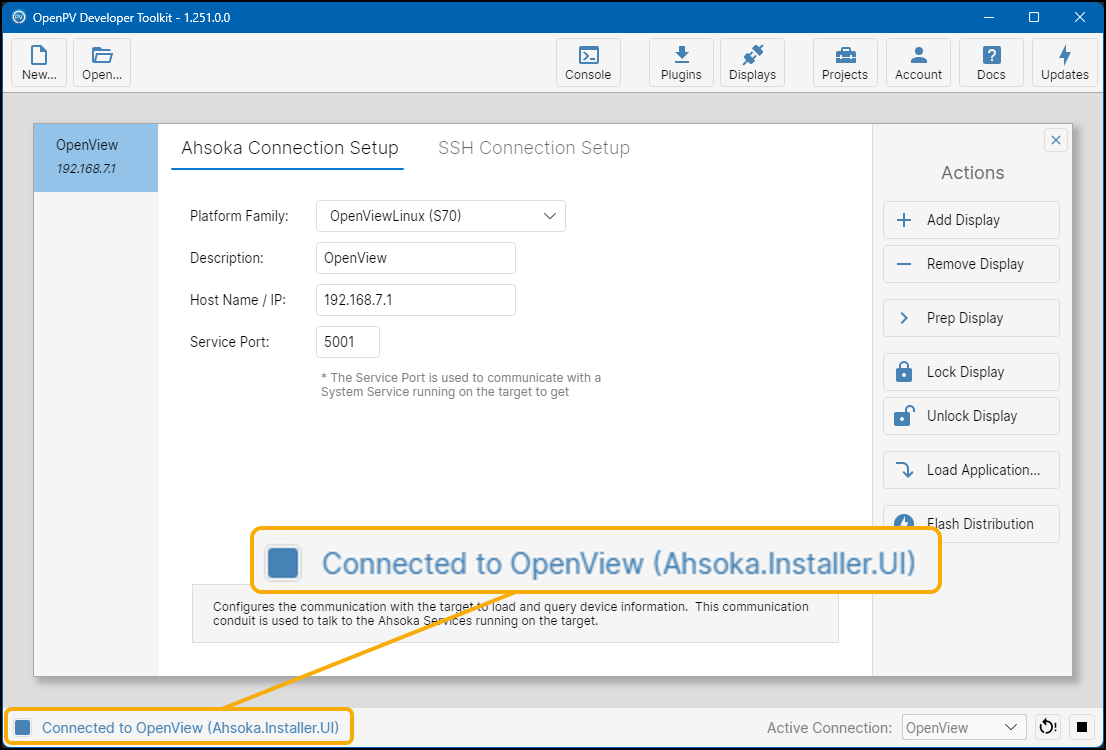Expand the Active Connection dropdown
1106x750 pixels.
click(964, 727)
